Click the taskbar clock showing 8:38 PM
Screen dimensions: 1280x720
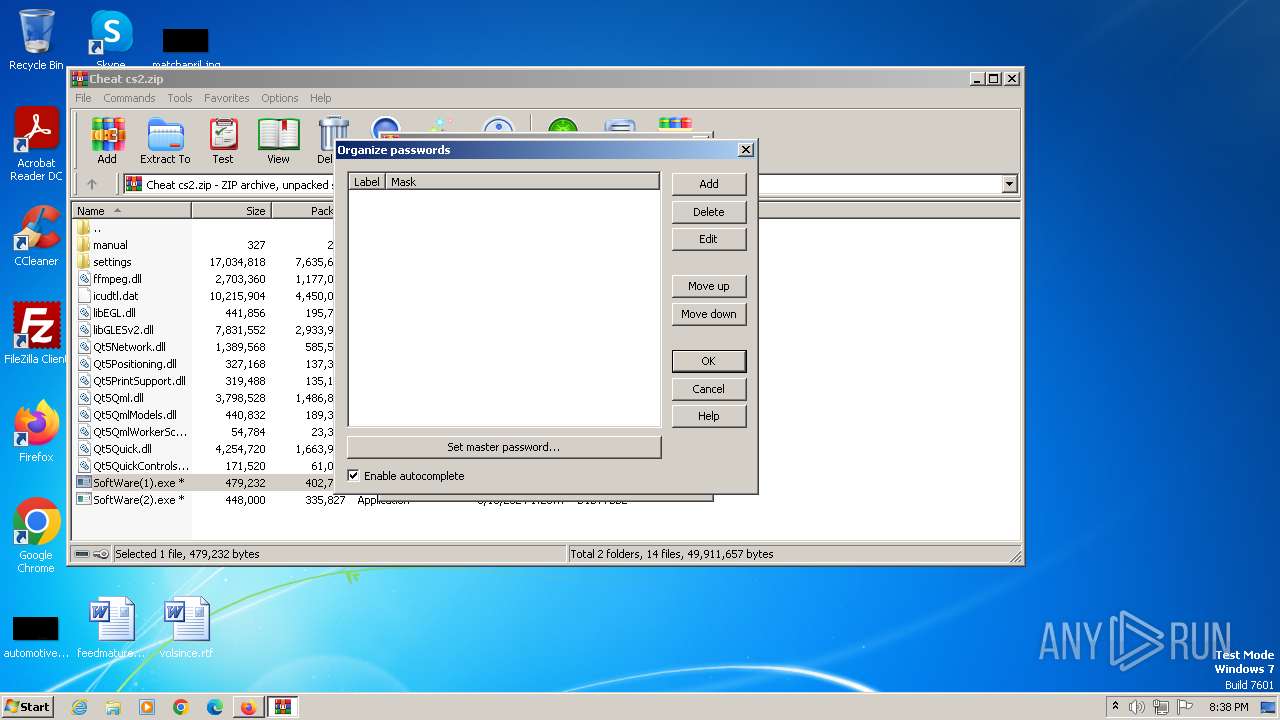[x=1229, y=707]
